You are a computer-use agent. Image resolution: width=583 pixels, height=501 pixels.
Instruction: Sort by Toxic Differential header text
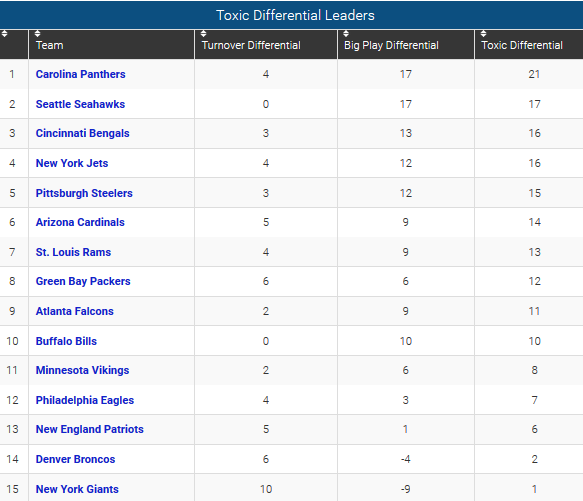pos(522,45)
